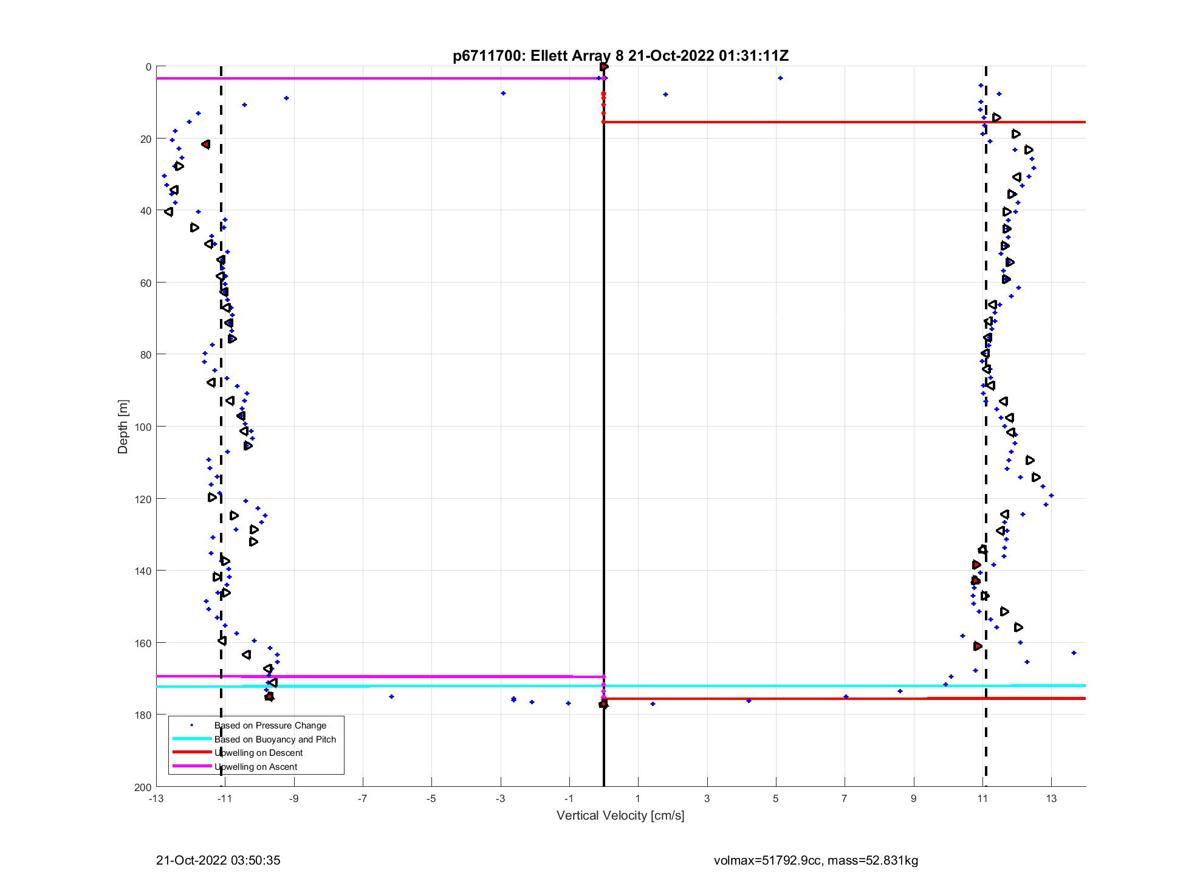The width and height of the screenshot is (1200, 885).
Task: Click y-axis depth tick label 0
Action: pos(148,67)
